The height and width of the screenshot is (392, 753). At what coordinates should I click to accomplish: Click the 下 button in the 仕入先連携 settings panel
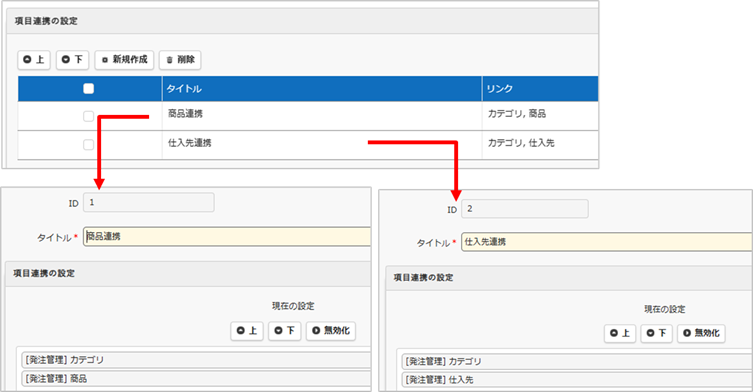656,333
